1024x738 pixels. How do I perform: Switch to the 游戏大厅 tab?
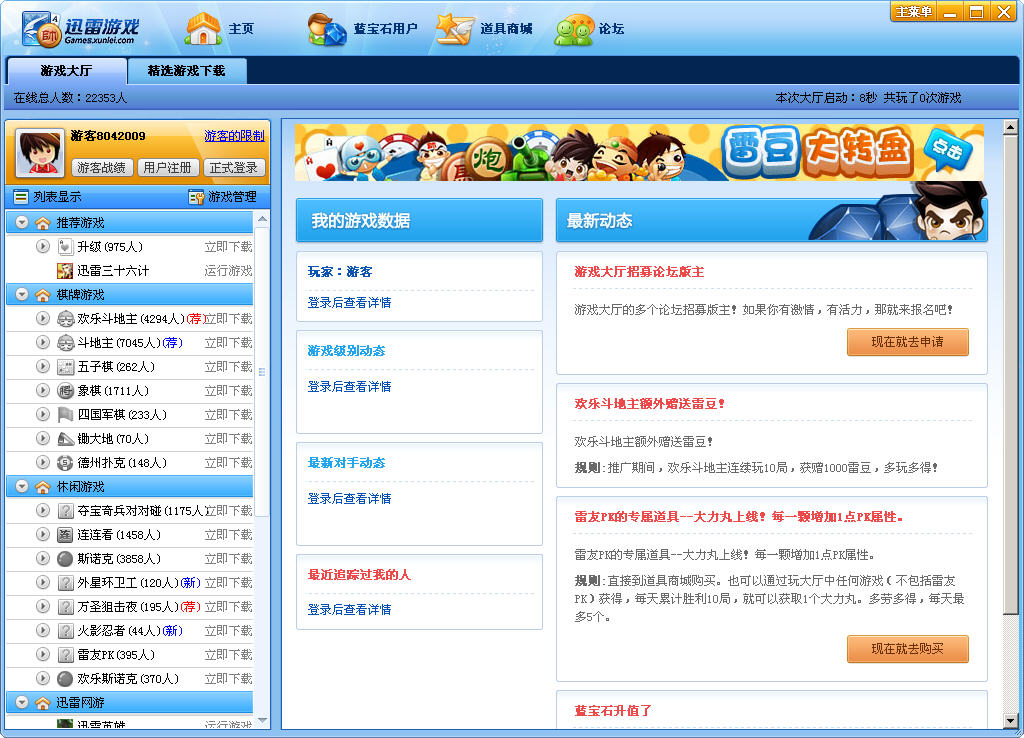coord(67,71)
